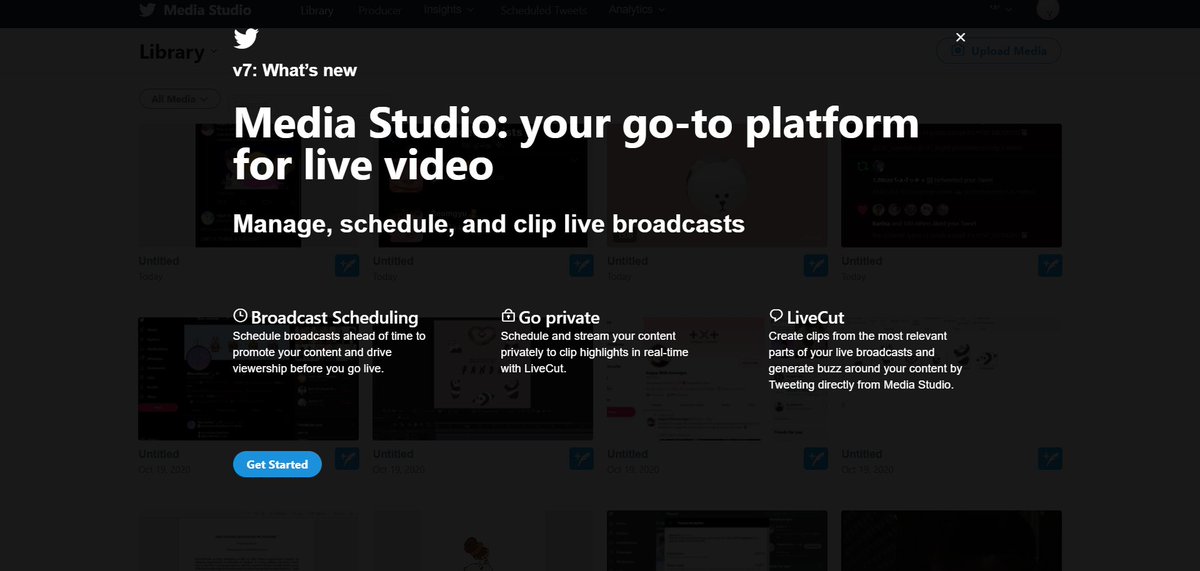
Task: Click the Twitter bird logo above v7 What's new
Action: coord(246,38)
